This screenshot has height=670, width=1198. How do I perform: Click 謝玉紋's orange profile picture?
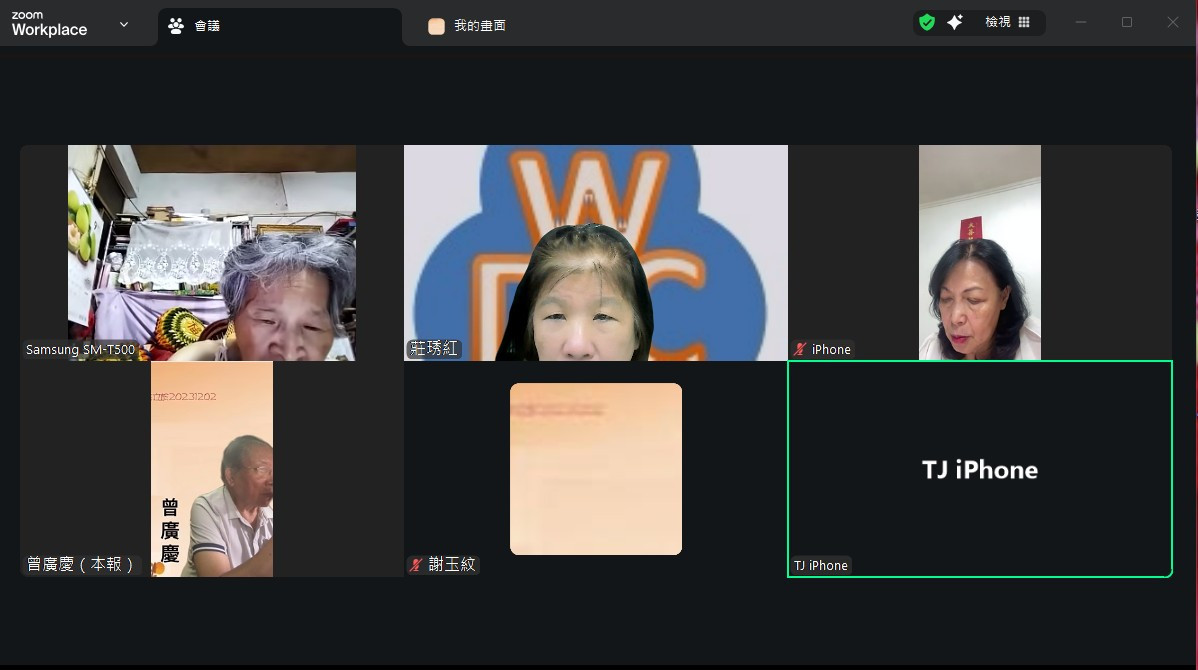596,468
